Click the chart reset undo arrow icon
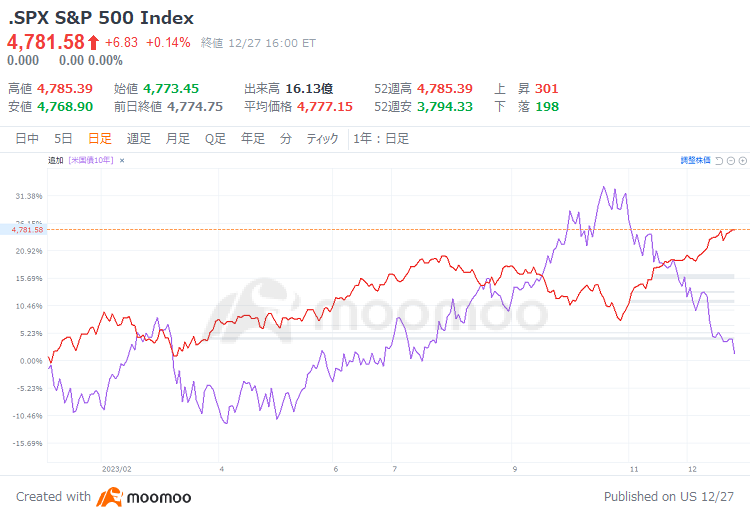 [x=719, y=161]
